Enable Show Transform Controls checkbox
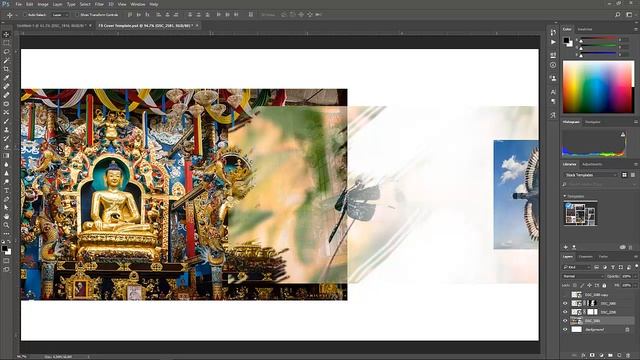640x360 pixels. pyautogui.click(x=77, y=15)
